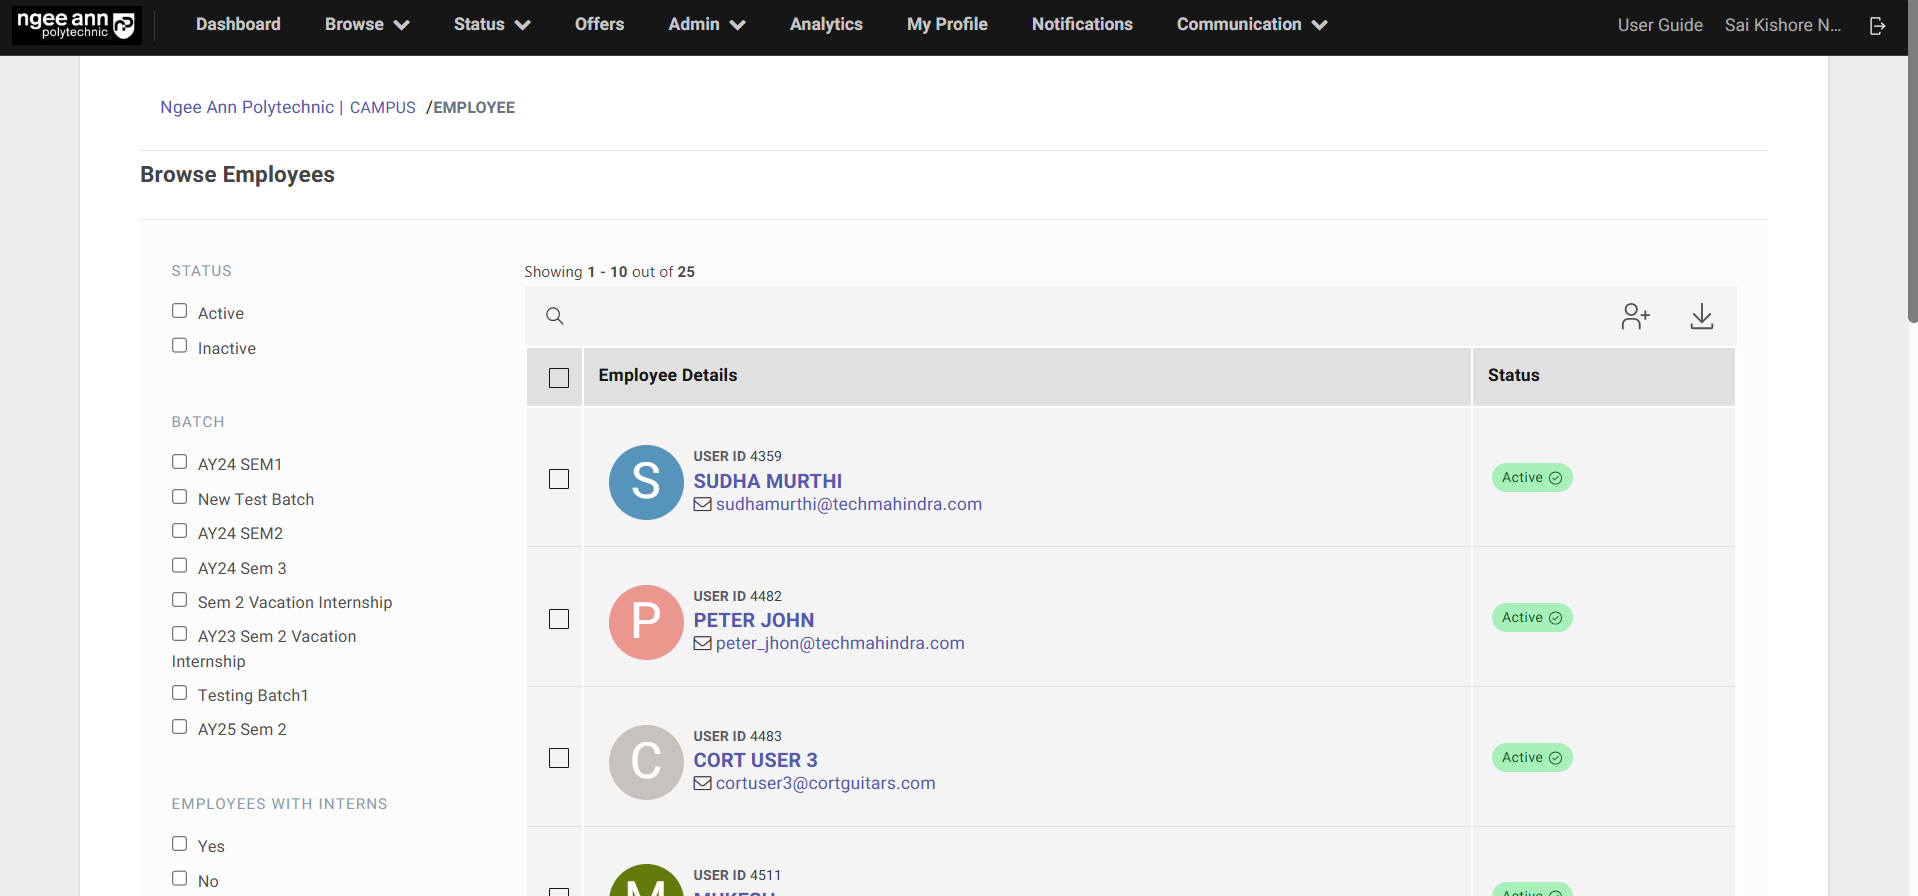Click the Ngee Ann Polytechnic logo

pyautogui.click(x=77, y=25)
